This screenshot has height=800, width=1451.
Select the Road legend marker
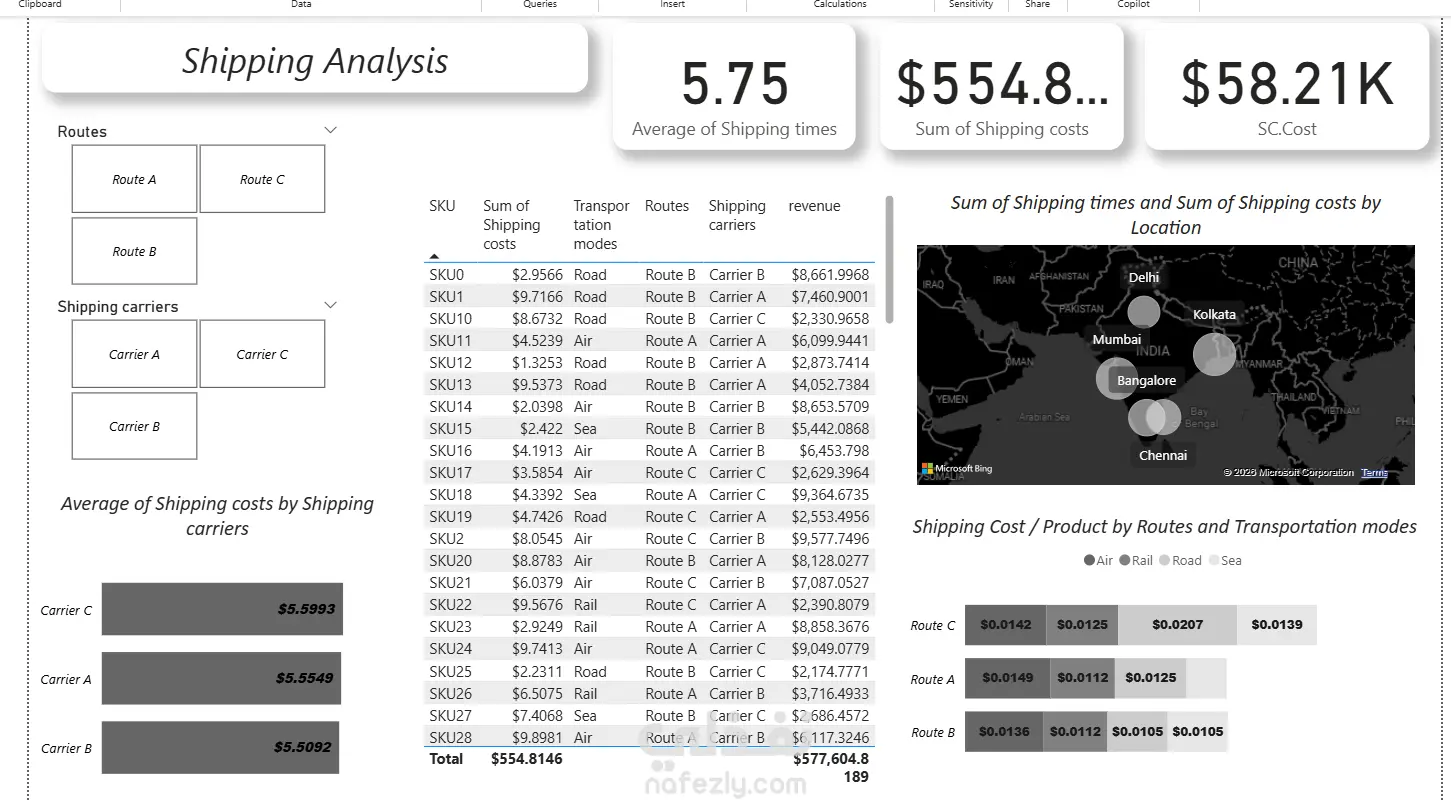[x=1164, y=561]
